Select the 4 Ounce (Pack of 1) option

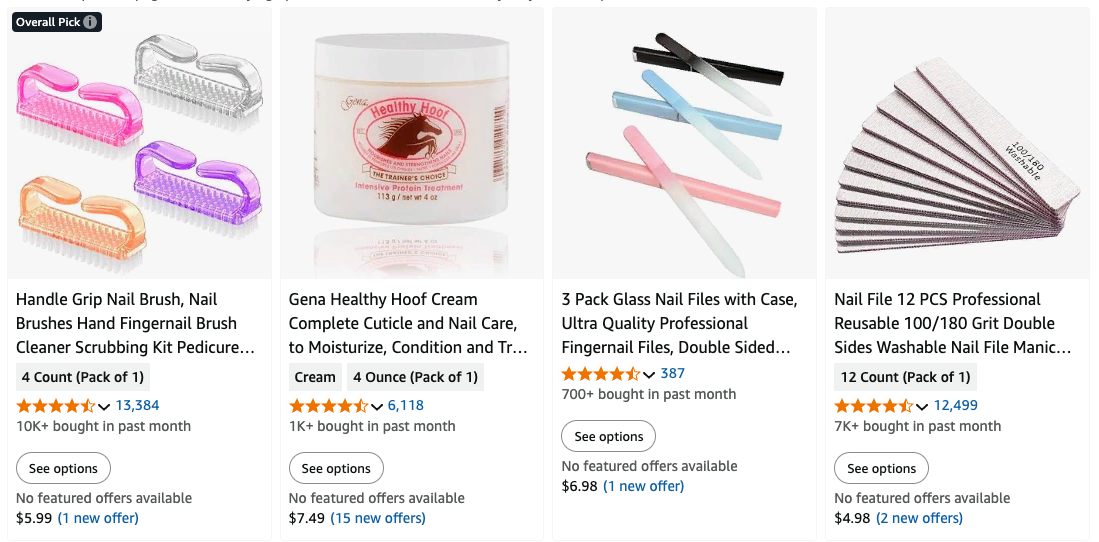(416, 377)
